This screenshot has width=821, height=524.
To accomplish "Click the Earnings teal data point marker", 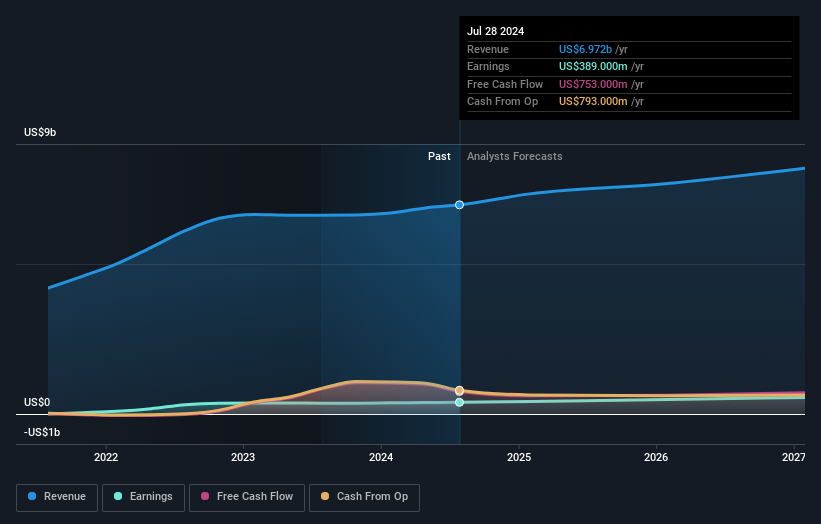I will point(459,402).
